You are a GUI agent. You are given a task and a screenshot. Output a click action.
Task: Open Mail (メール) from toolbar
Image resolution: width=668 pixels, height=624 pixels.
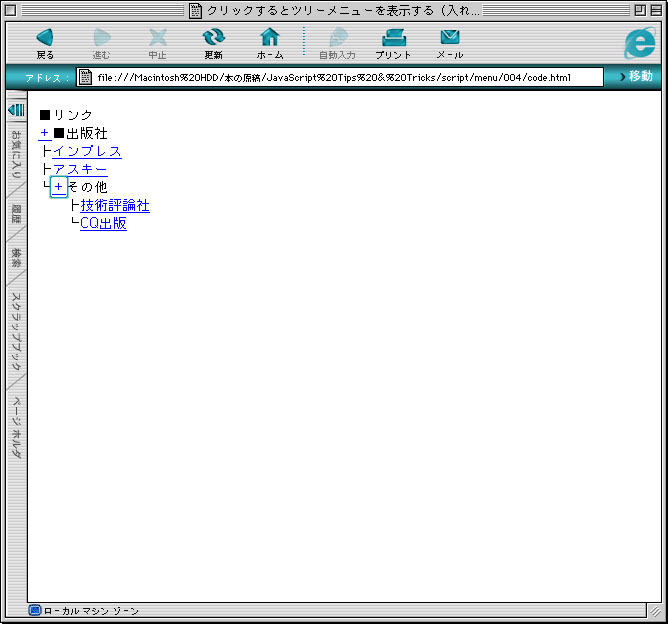coord(450,43)
